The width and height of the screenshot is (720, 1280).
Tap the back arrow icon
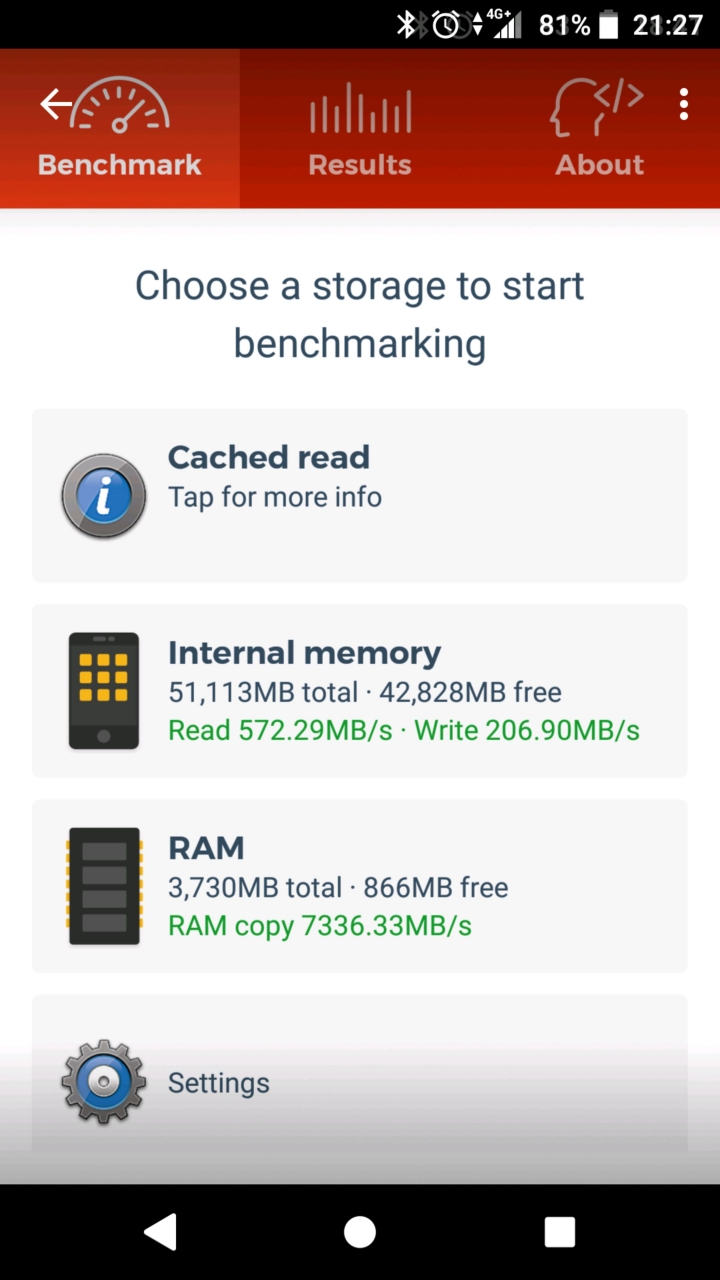(54, 104)
